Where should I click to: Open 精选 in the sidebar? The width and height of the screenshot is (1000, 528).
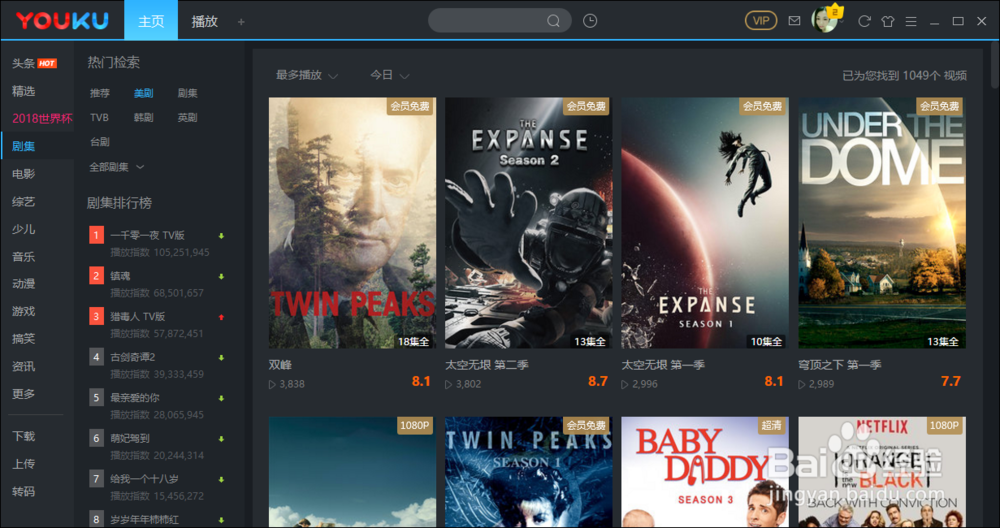click(24, 91)
